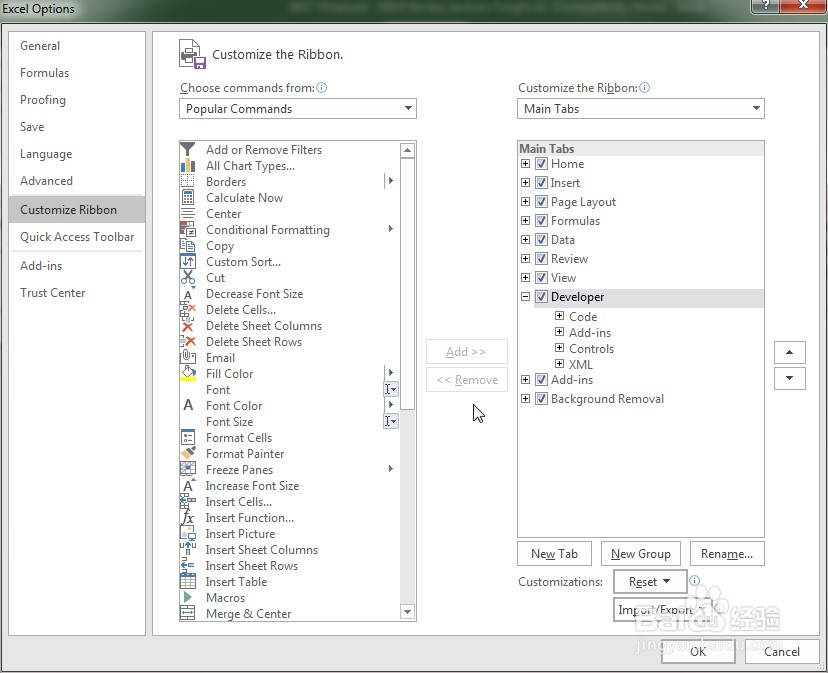Expand the XML group node
The image size is (828, 673).
tap(560, 363)
